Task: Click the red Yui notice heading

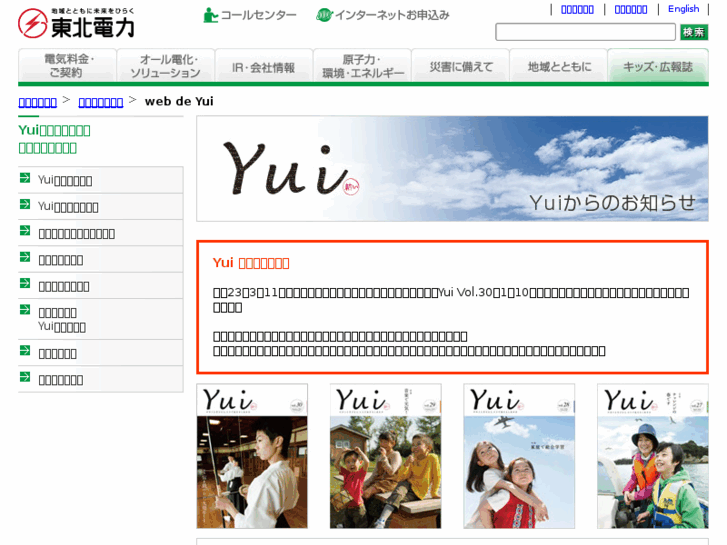Action: pyautogui.click(x=251, y=263)
